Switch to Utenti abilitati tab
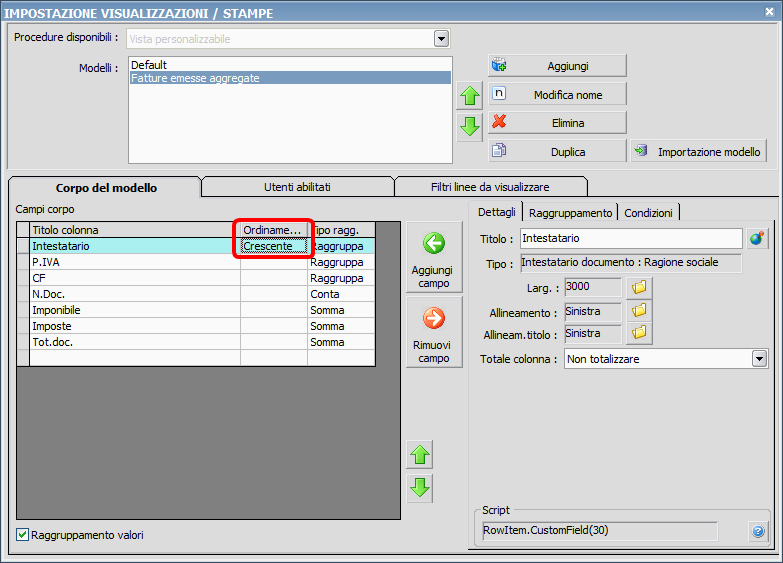Image resolution: width=783 pixels, height=563 pixels. click(x=297, y=187)
